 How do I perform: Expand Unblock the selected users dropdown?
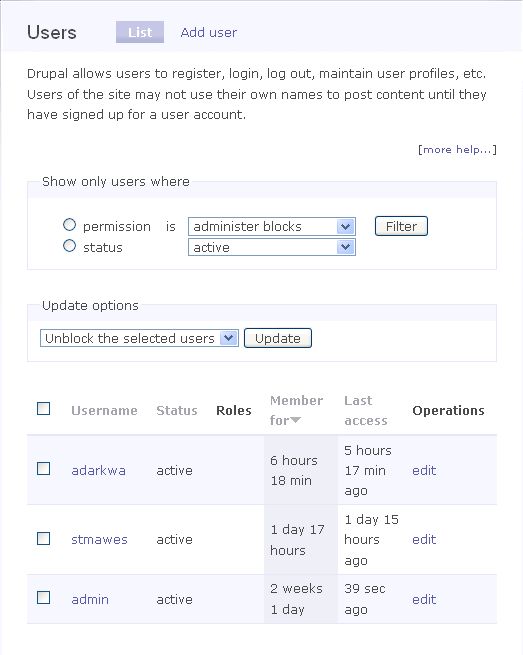pos(139,338)
